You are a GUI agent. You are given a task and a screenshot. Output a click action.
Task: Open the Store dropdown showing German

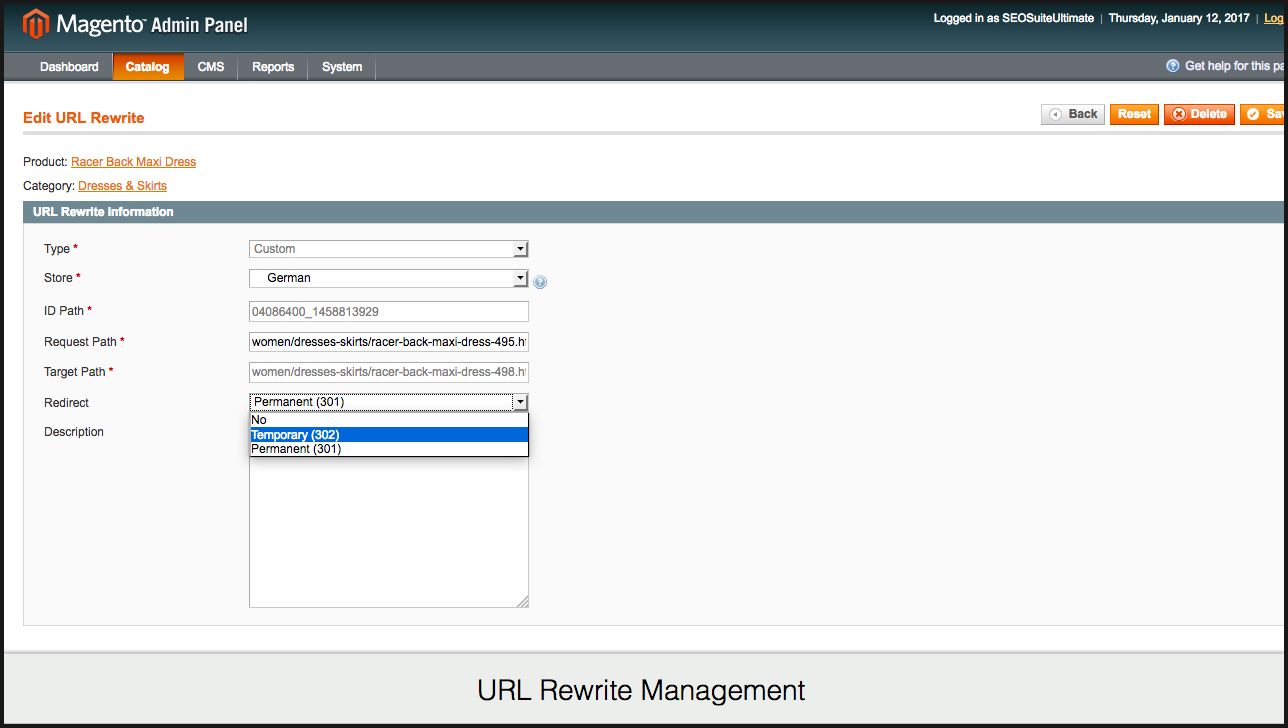tap(388, 278)
